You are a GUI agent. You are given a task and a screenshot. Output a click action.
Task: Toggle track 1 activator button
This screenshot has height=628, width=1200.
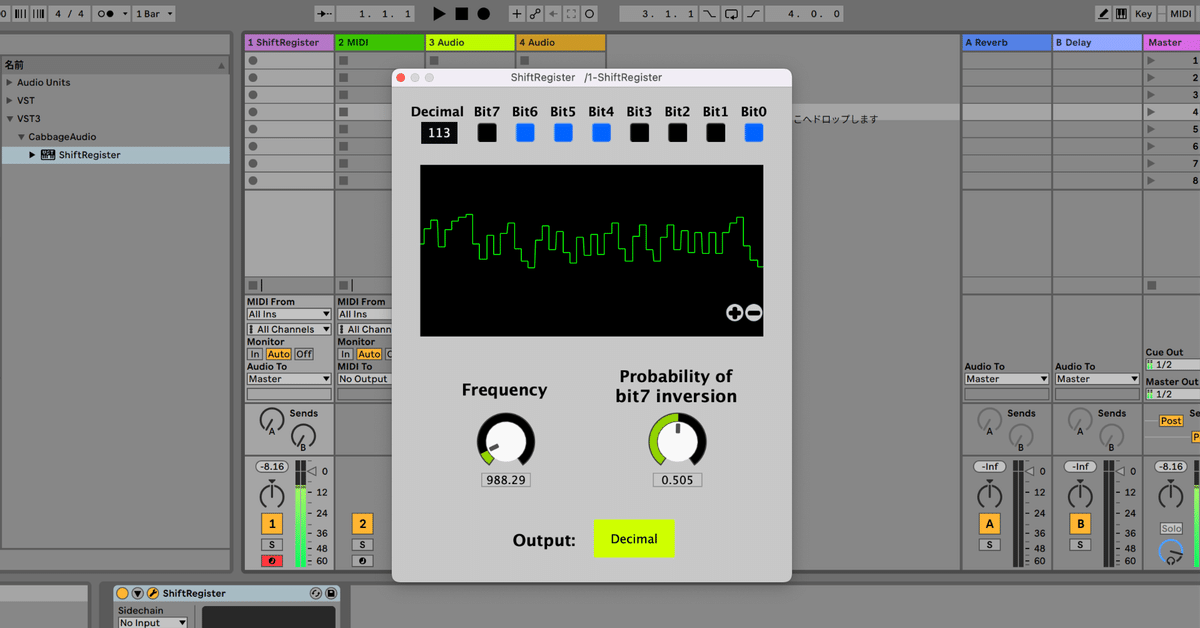271,524
